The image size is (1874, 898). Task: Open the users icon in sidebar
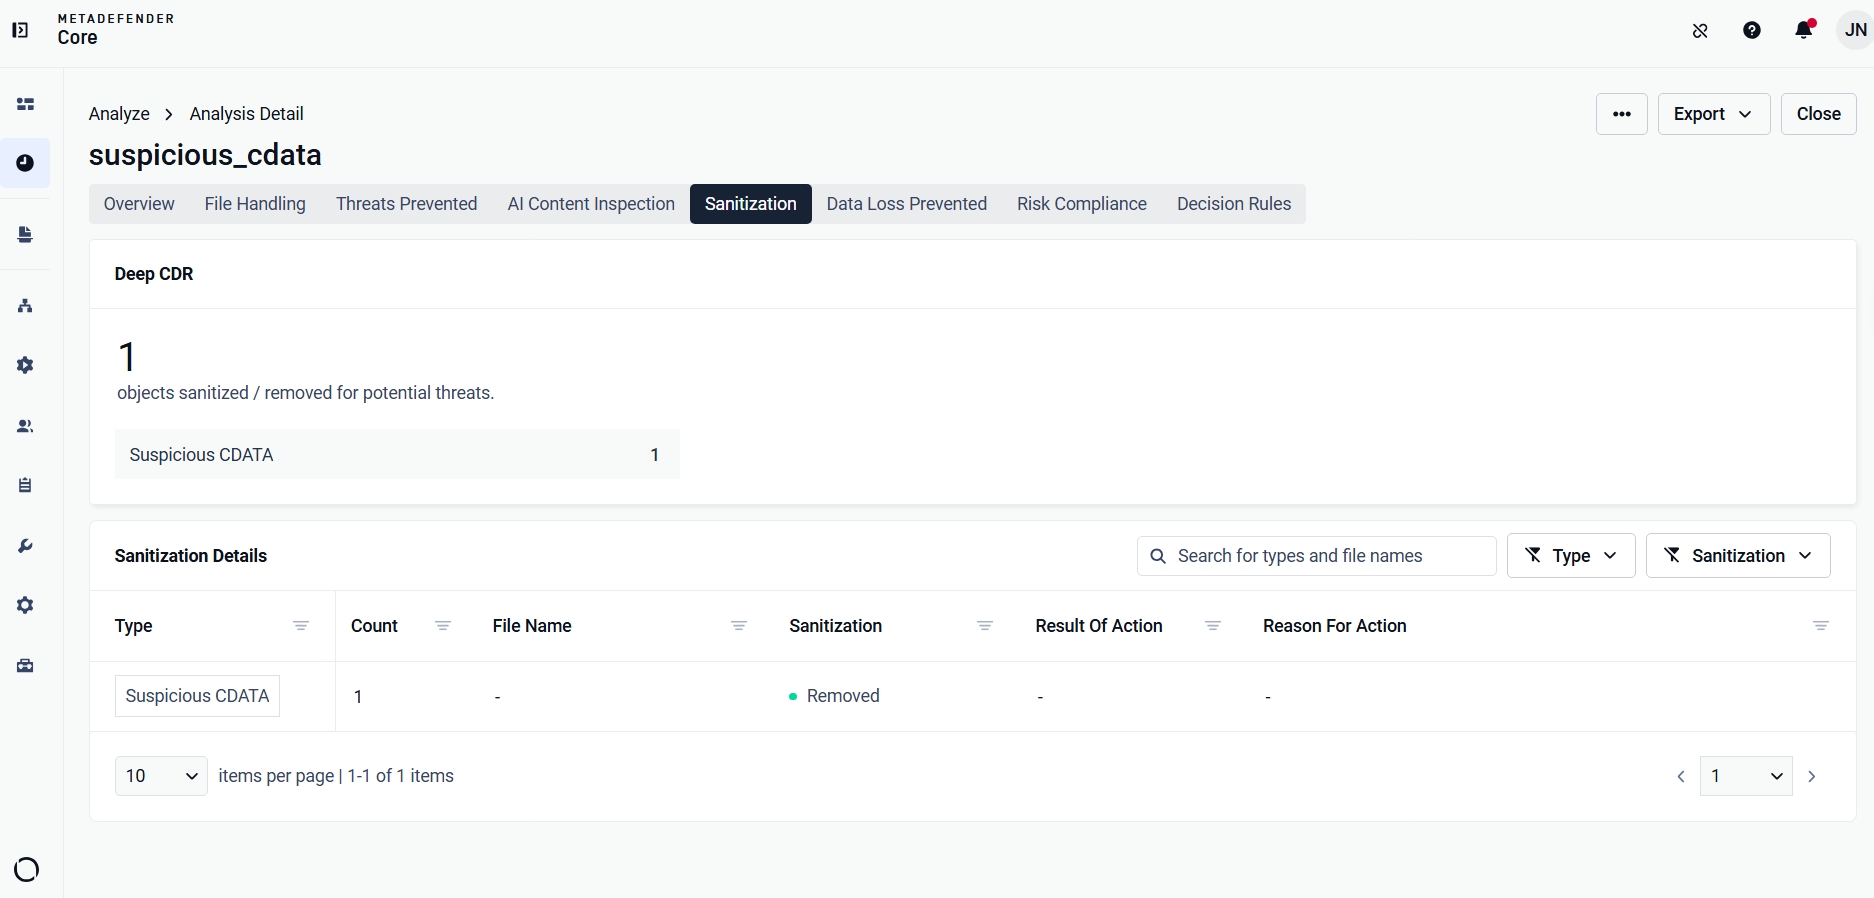[25, 426]
